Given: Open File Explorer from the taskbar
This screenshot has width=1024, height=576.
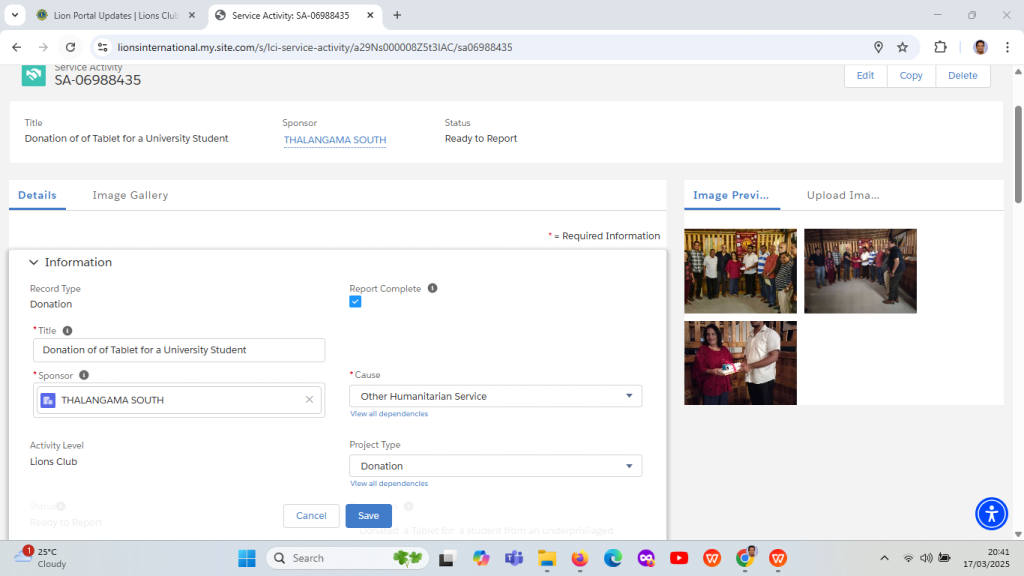Looking at the screenshot, I should (x=547, y=558).
